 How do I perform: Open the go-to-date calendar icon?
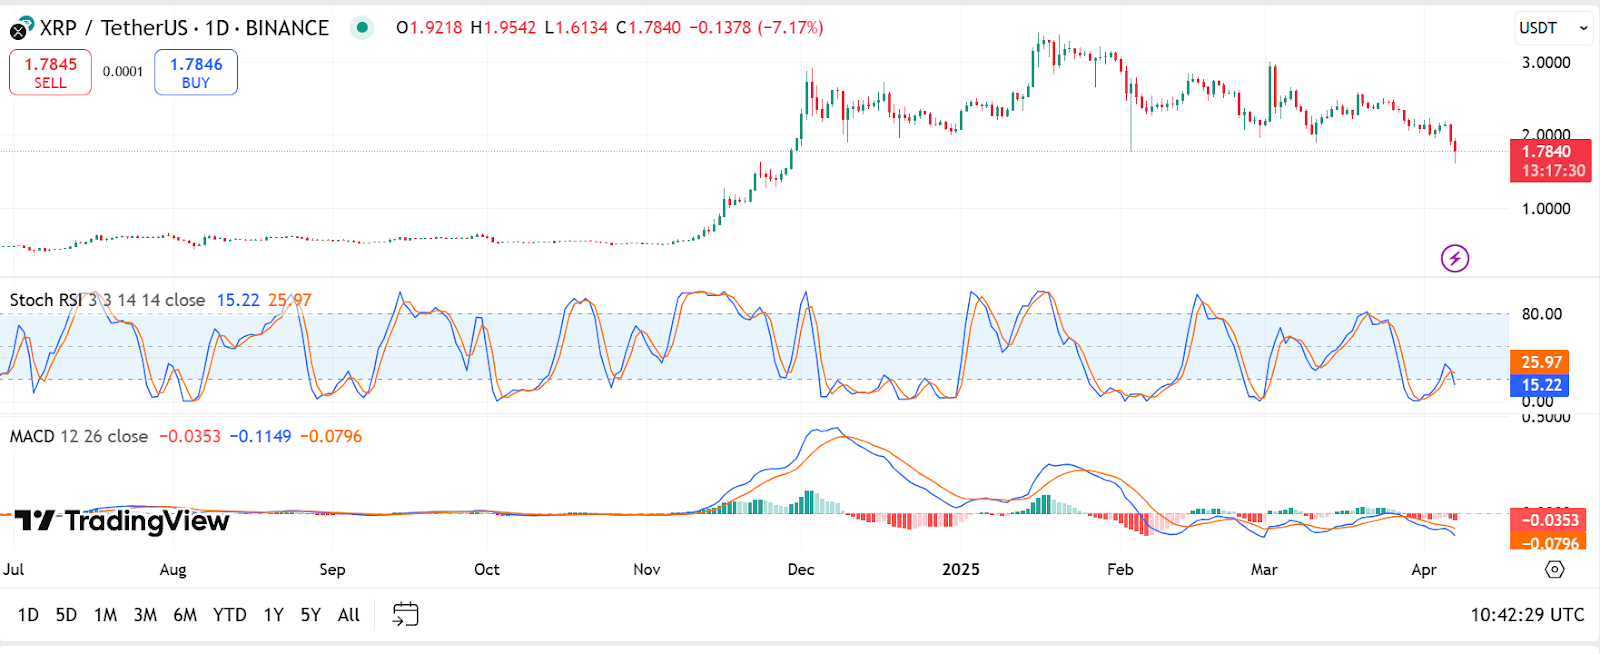(x=405, y=614)
